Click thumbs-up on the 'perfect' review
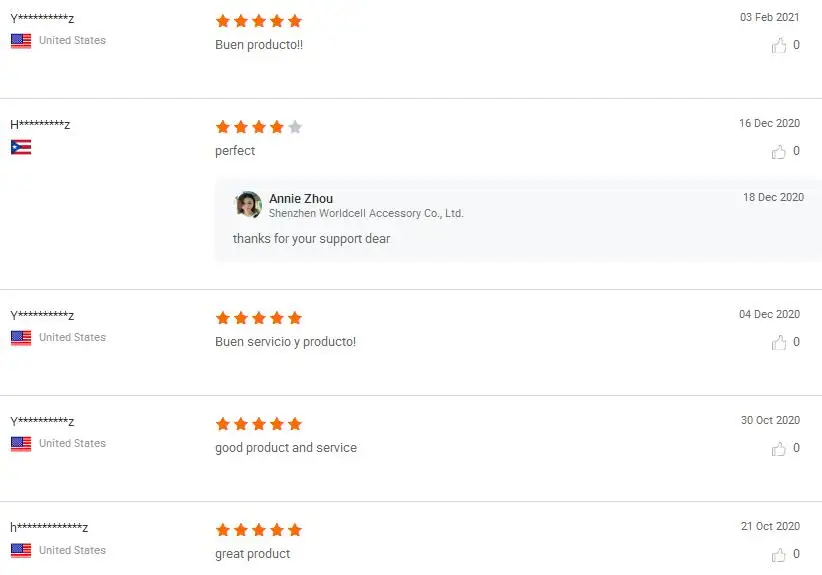The image size is (822, 575). (x=779, y=152)
